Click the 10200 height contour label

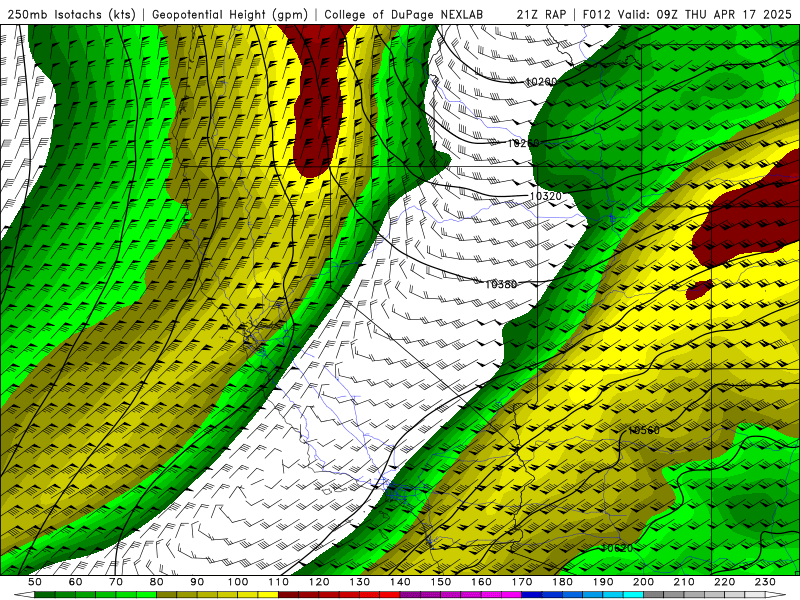tap(541, 82)
